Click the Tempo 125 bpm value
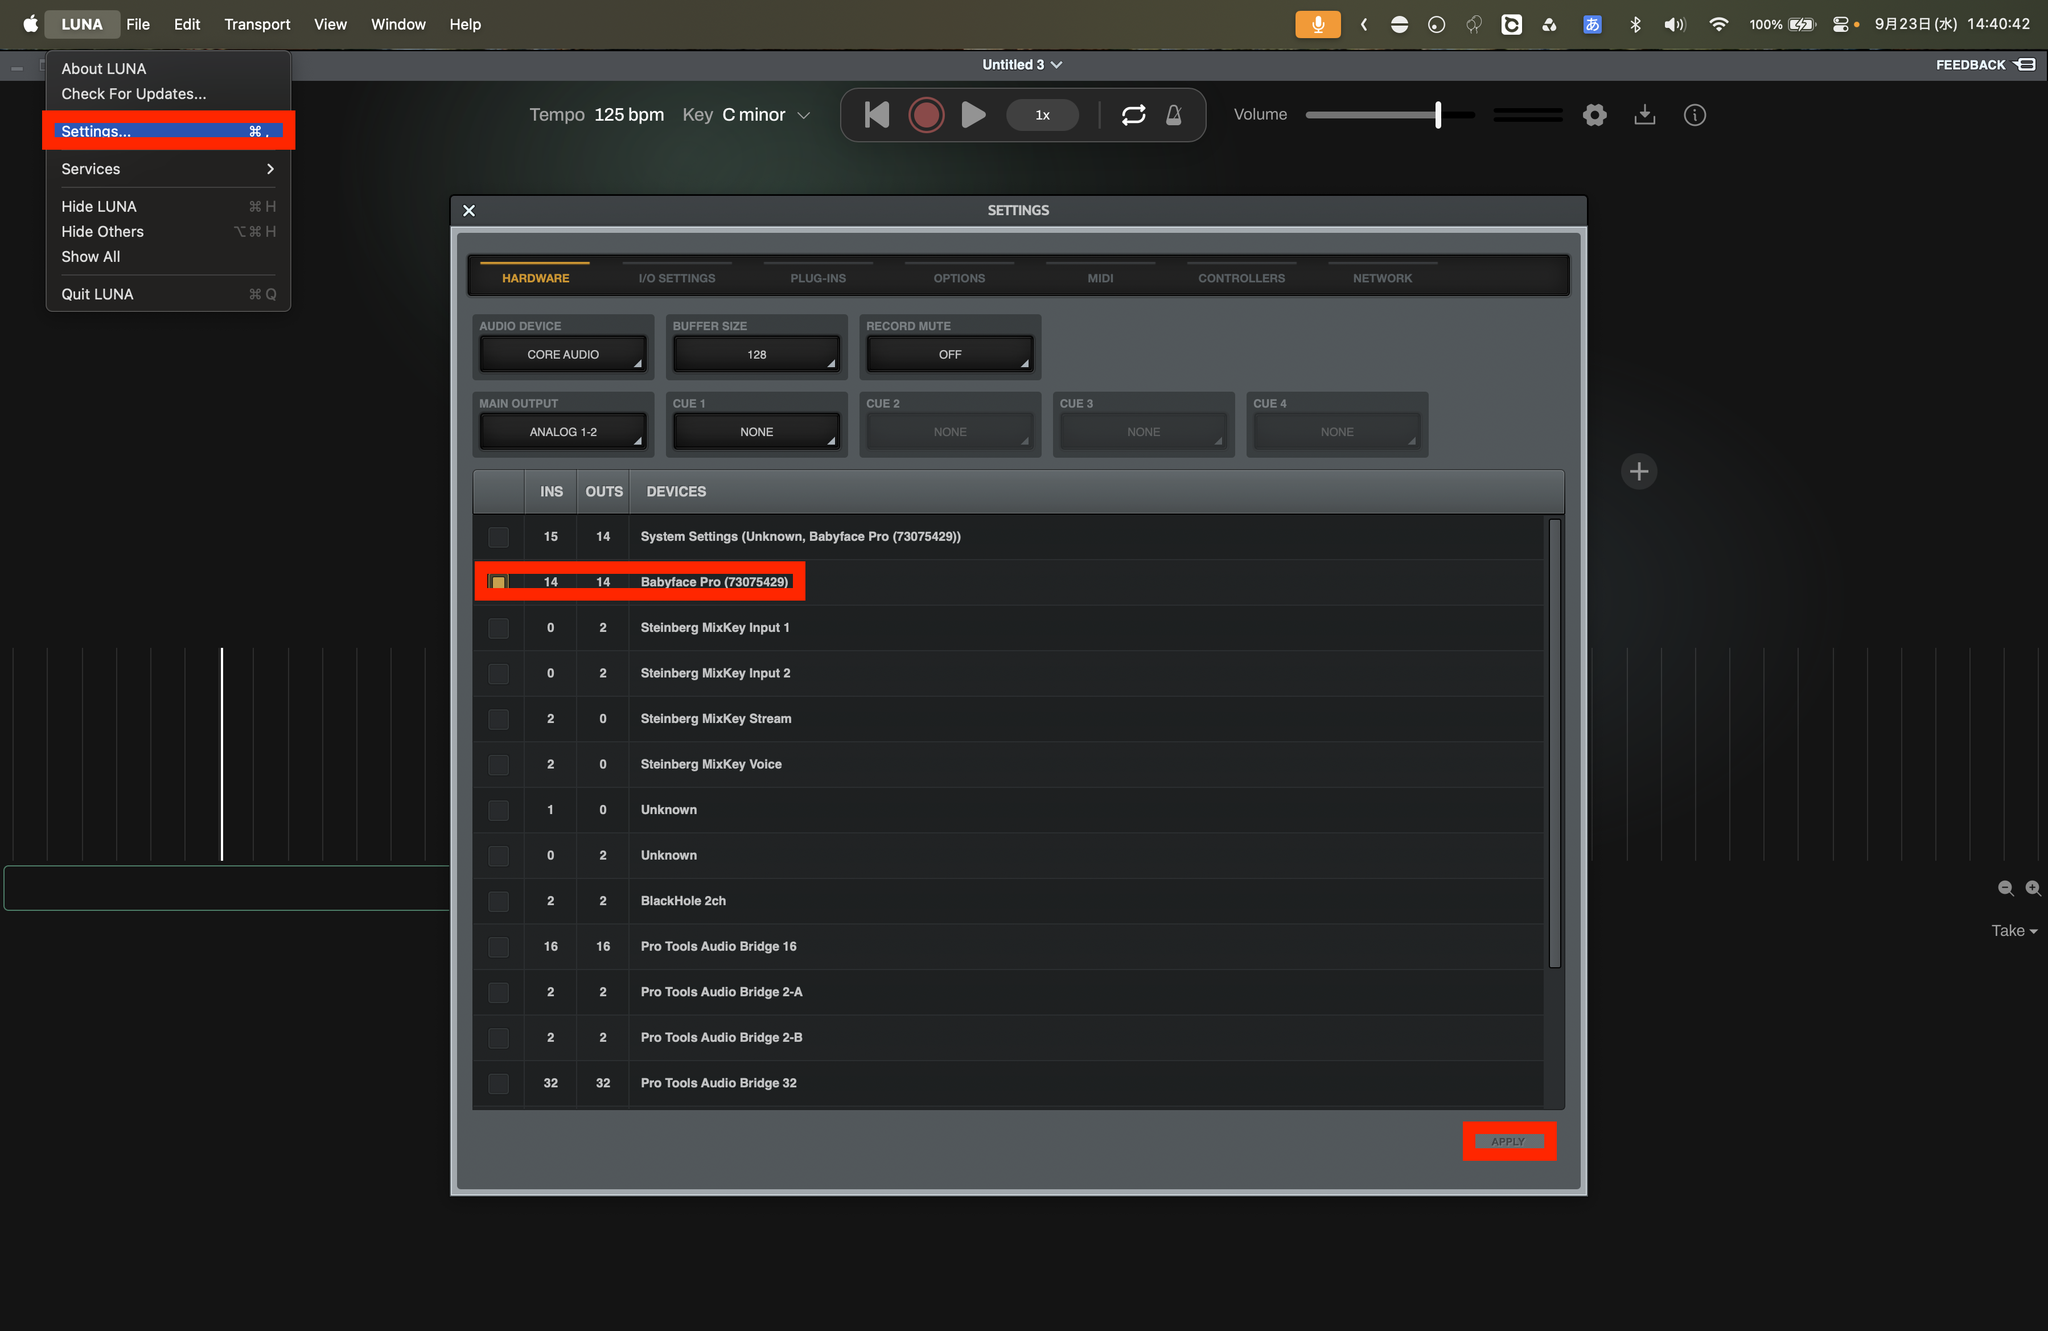 pos(629,115)
